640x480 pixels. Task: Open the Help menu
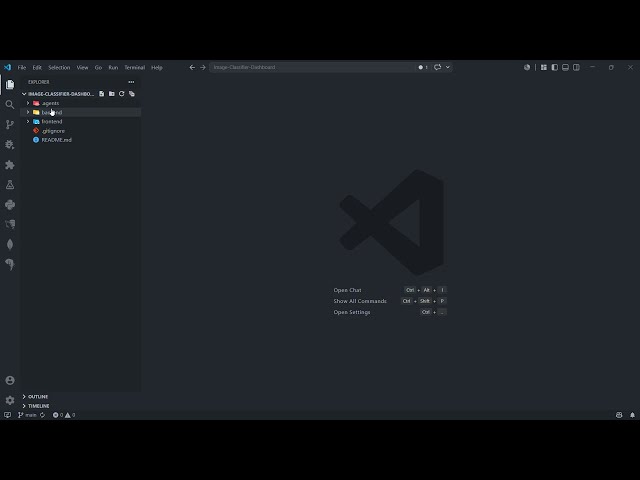(157, 67)
